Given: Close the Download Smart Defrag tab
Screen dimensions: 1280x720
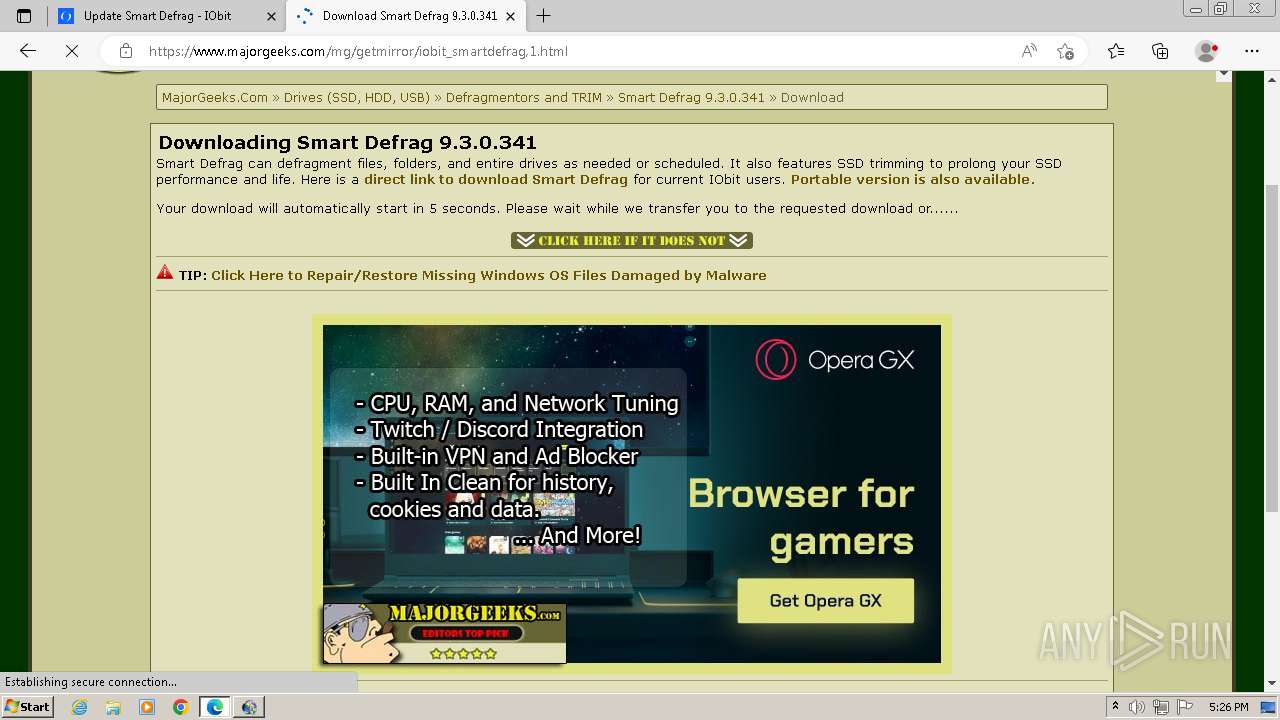Looking at the screenshot, I should tap(510, 16).
